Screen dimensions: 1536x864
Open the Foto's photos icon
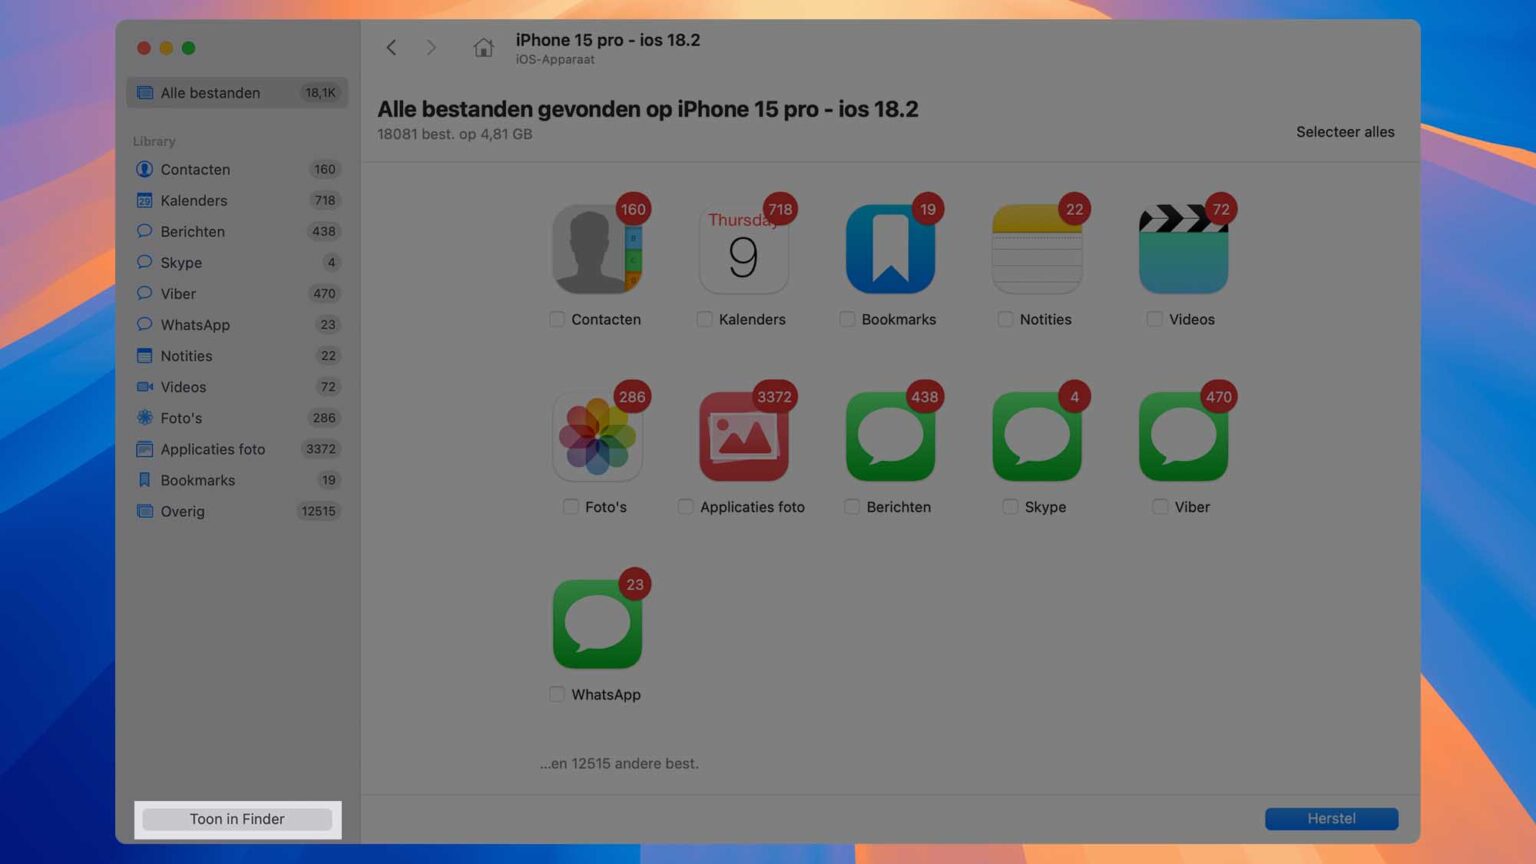[597, 437]
